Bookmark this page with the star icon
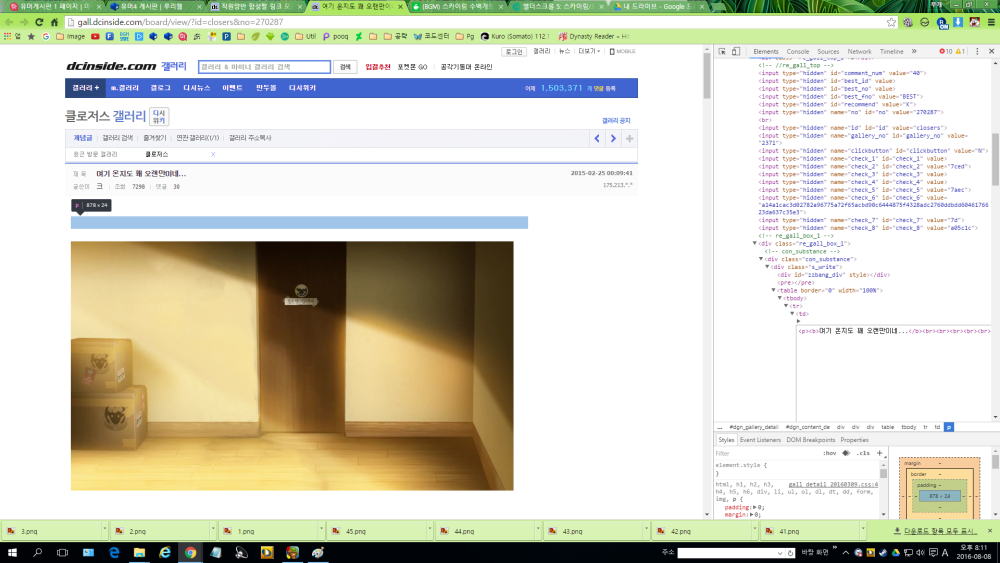Screen dimensions: 1000x563 point(891,22)
